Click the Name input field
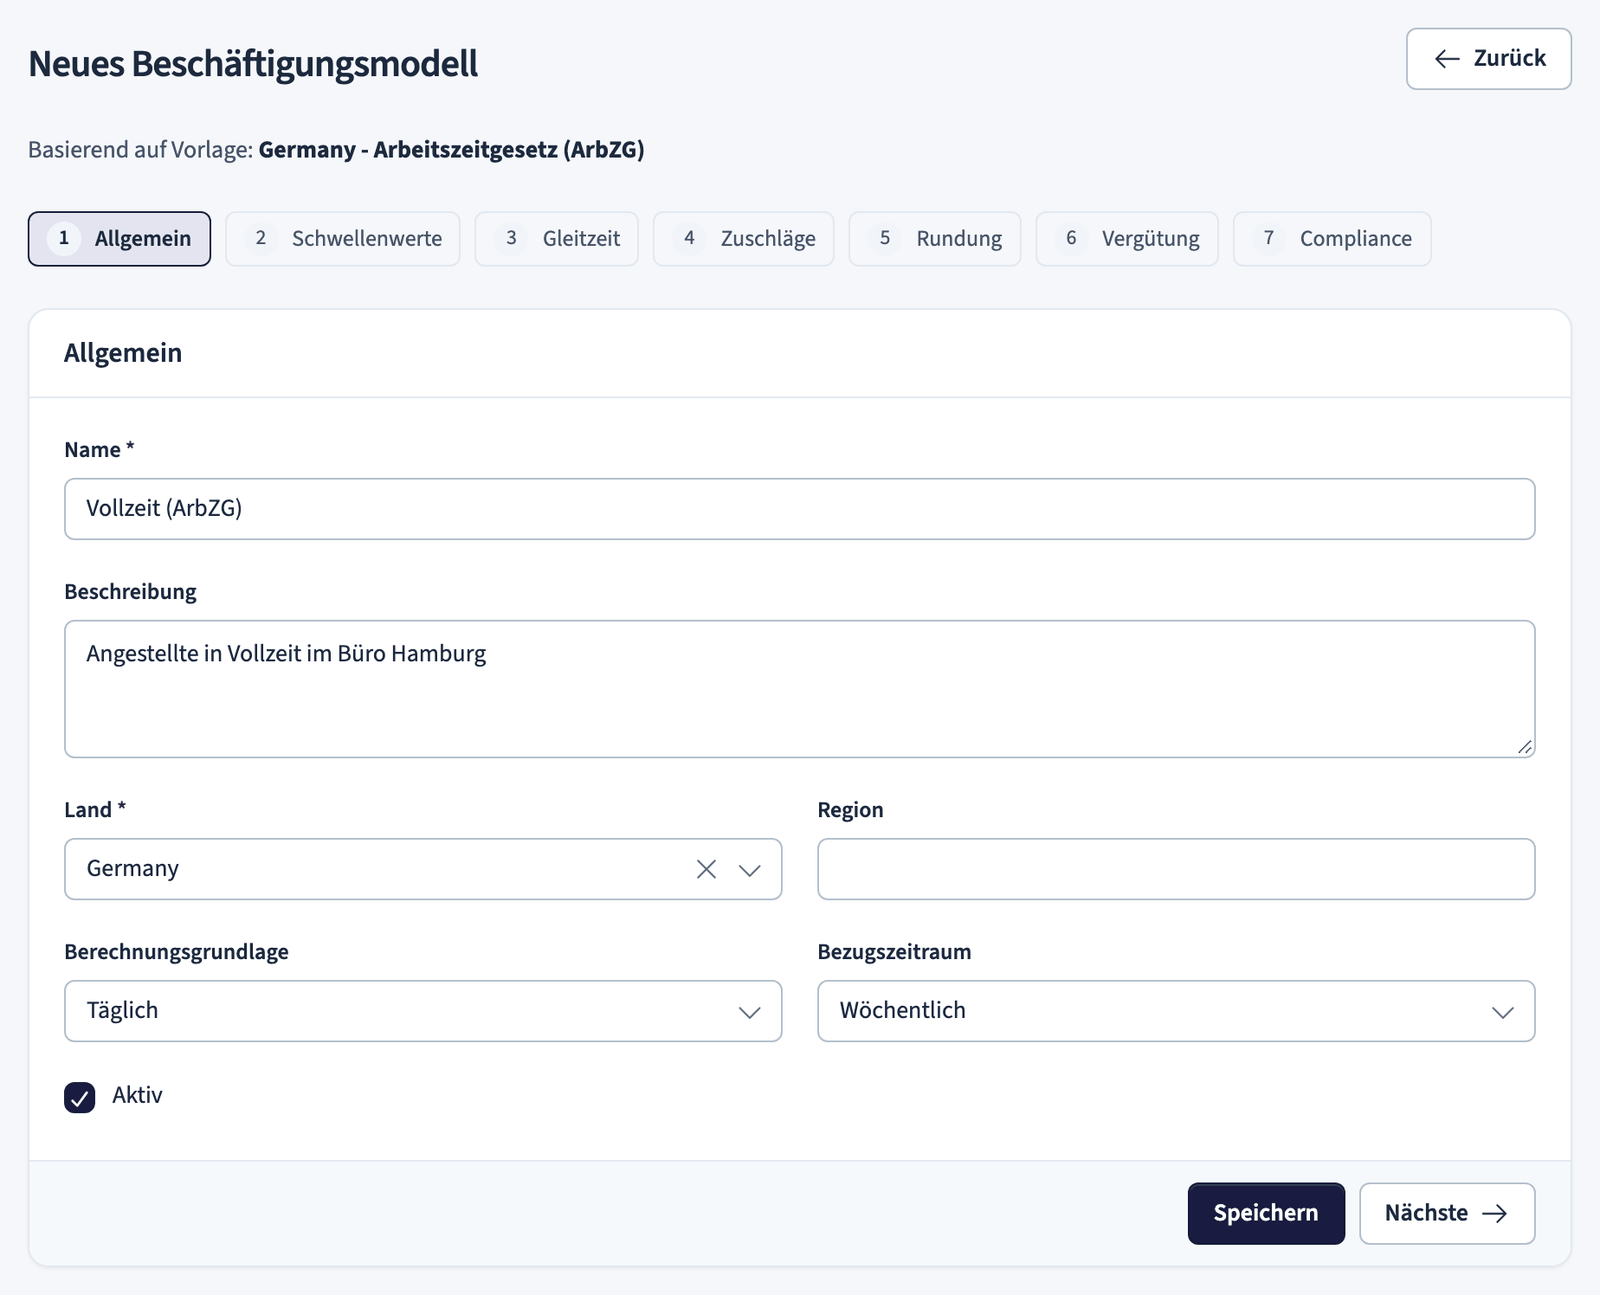 point(800,509)
